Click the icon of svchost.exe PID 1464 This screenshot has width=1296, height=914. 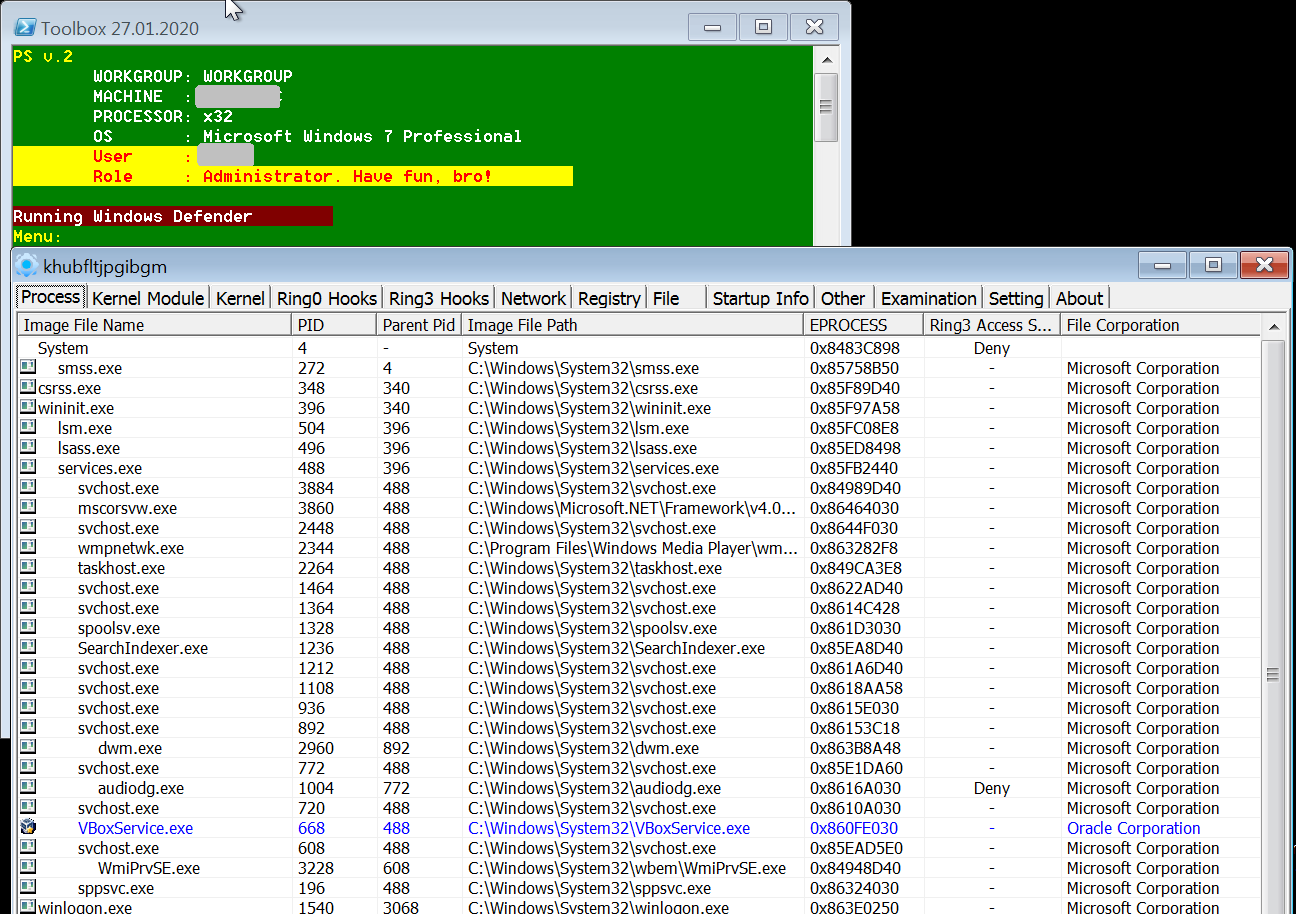(x=27, y=588)
